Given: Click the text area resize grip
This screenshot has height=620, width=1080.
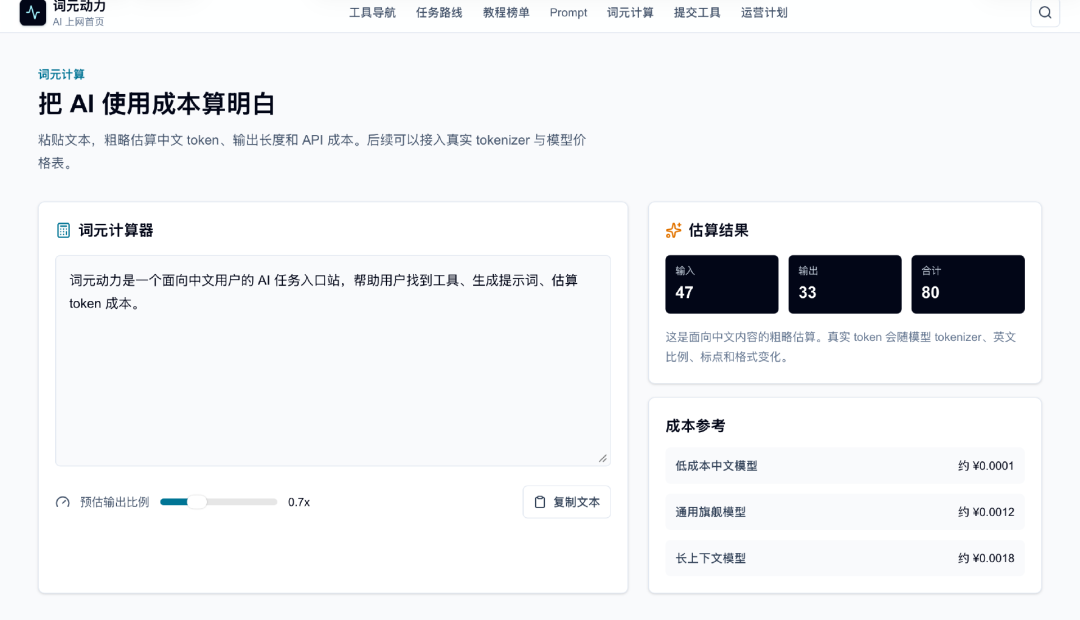Looking at the screenshot, I should (x=603, y=458).
